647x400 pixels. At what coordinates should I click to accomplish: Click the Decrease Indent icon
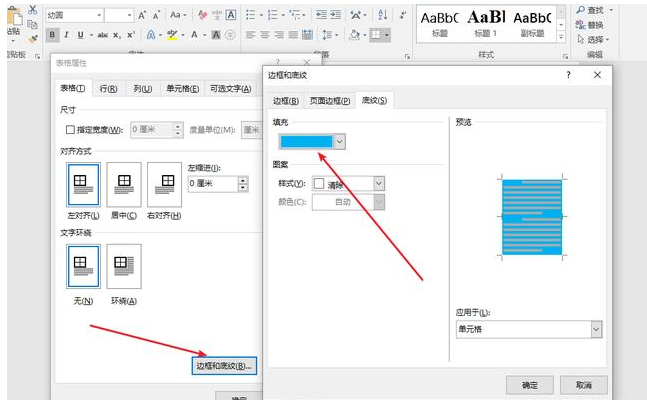point(321,15)
